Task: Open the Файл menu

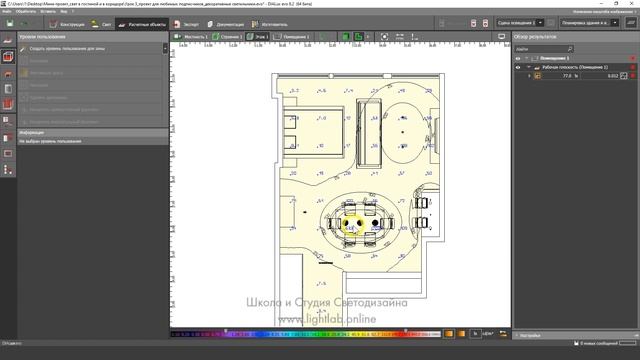Action: (x=7, y=11)
